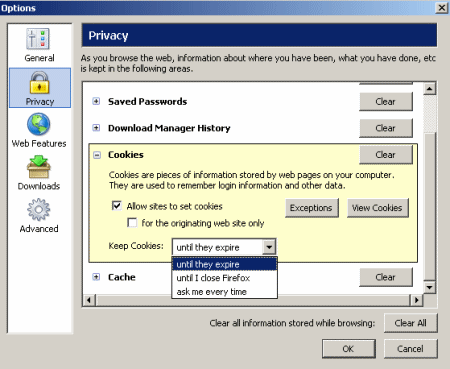Click the vertical scrollbar down arrow
This screenshot has height=369, width=450.
pyautogui.click(x=430, y=287)
